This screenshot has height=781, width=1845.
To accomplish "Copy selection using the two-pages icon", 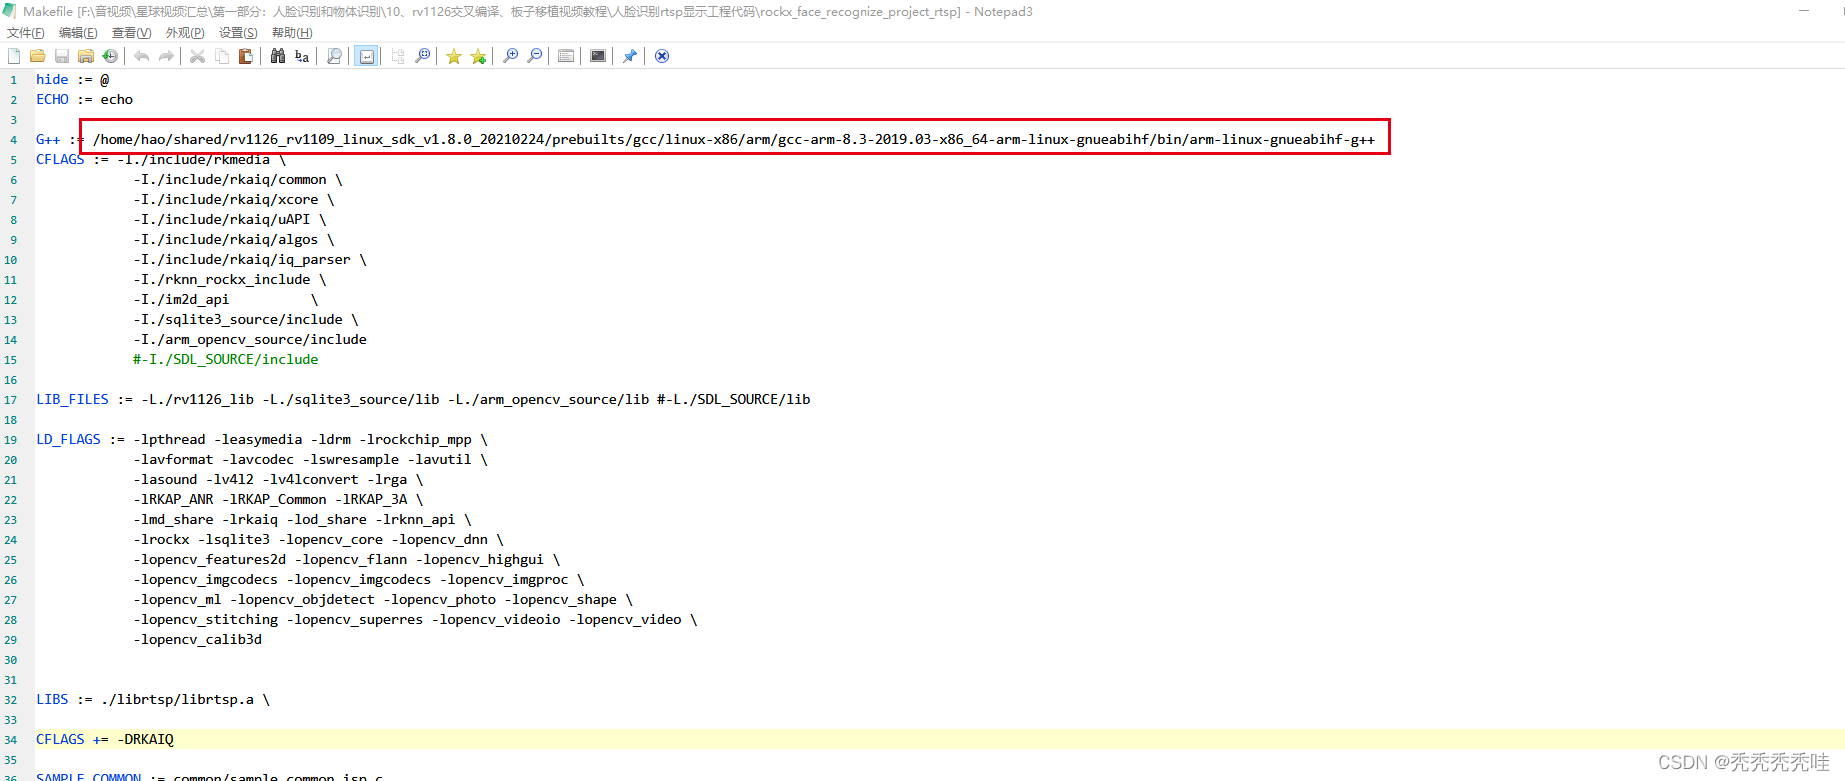I will pos(222,56).
